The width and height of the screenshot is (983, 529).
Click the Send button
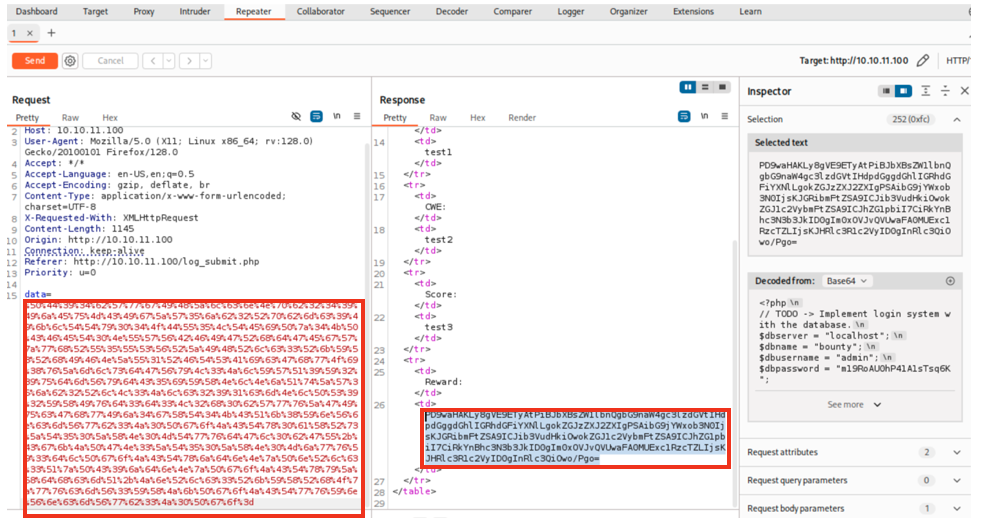35,61
